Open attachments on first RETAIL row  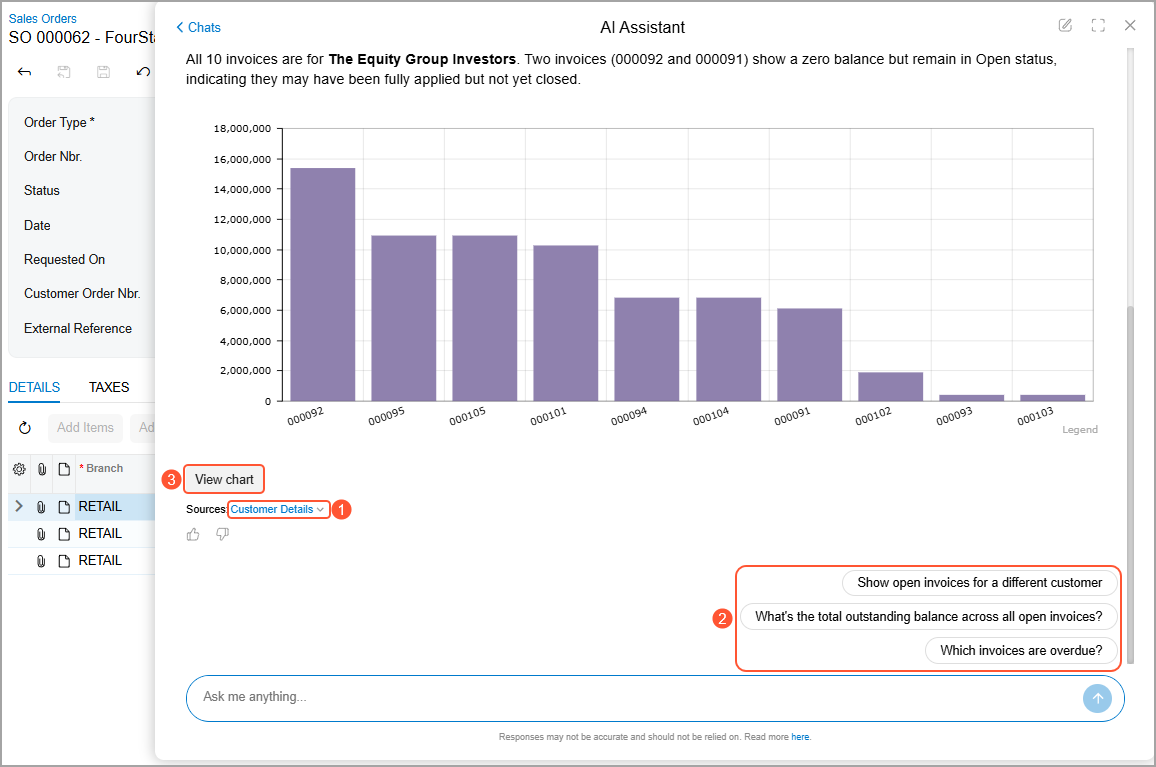(41, 507)
